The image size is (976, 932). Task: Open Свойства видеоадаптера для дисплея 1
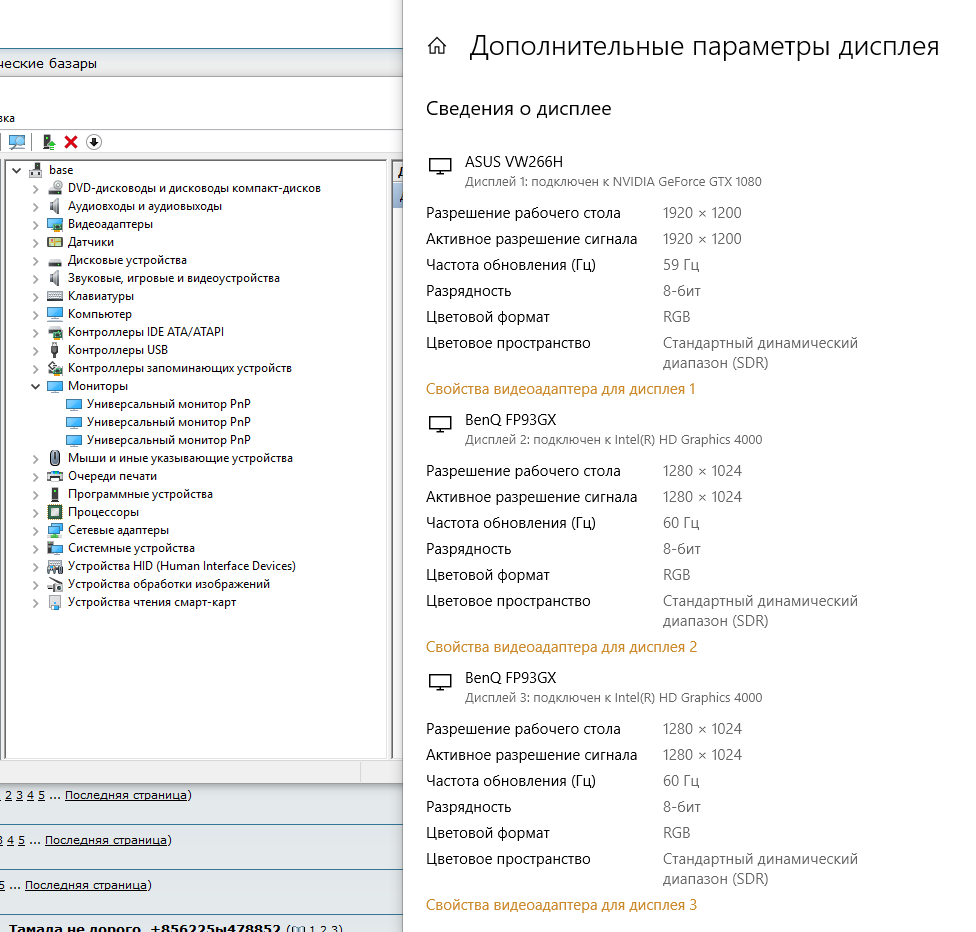tap(560, 389)
